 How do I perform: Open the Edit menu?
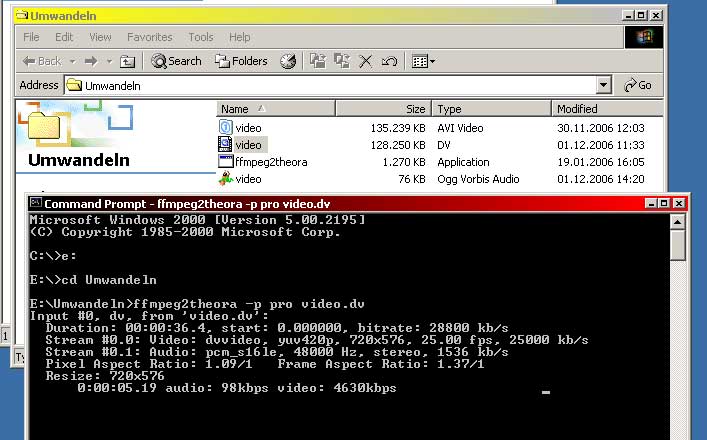[64, 37]
